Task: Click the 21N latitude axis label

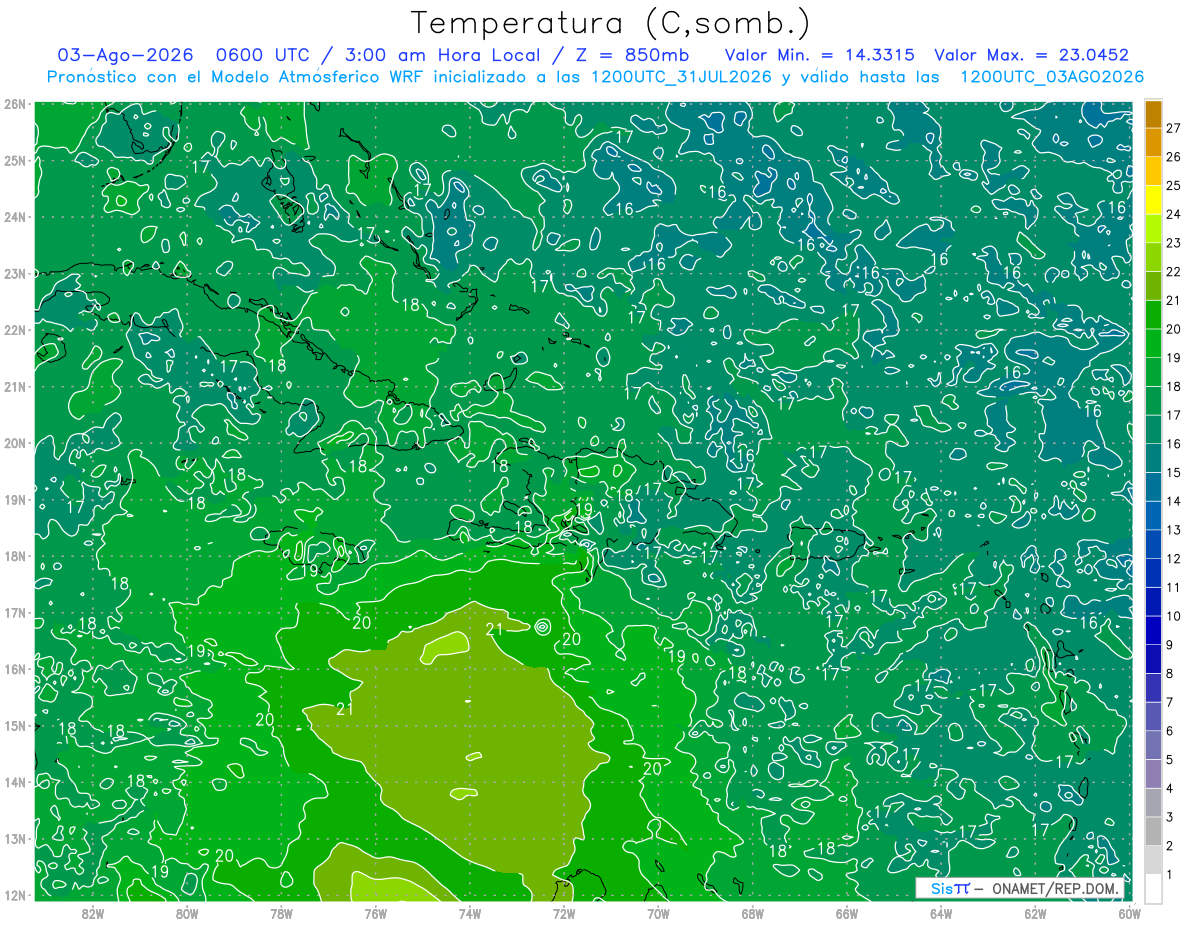Action: tap(15, 386)
